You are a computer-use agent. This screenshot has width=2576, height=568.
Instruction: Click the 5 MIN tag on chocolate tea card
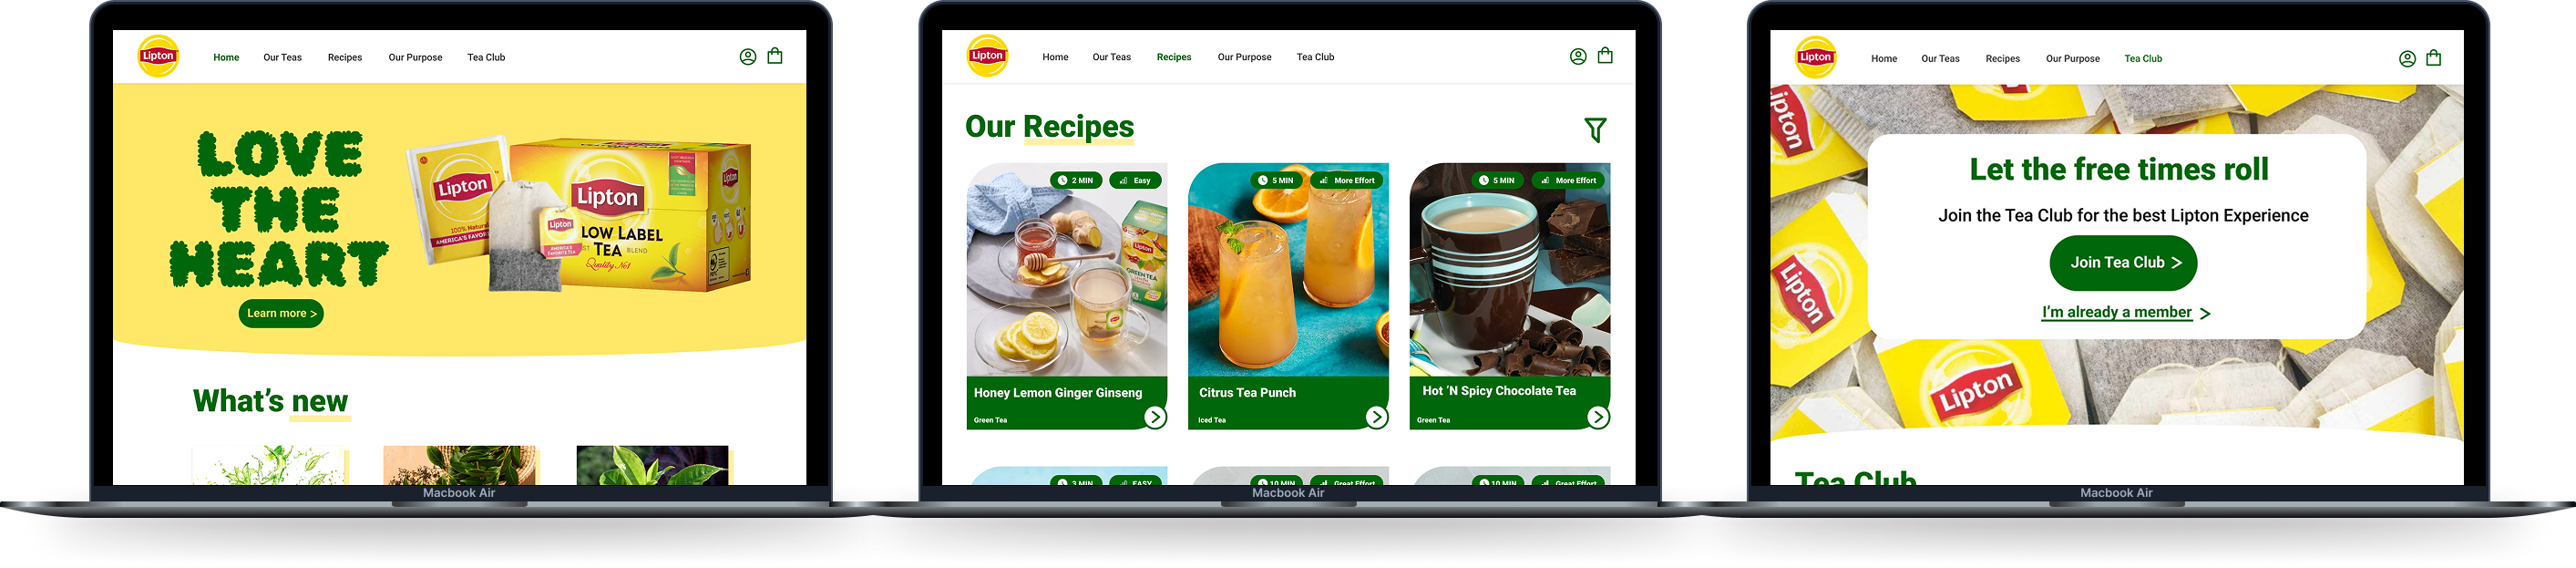click(1496, 181)
